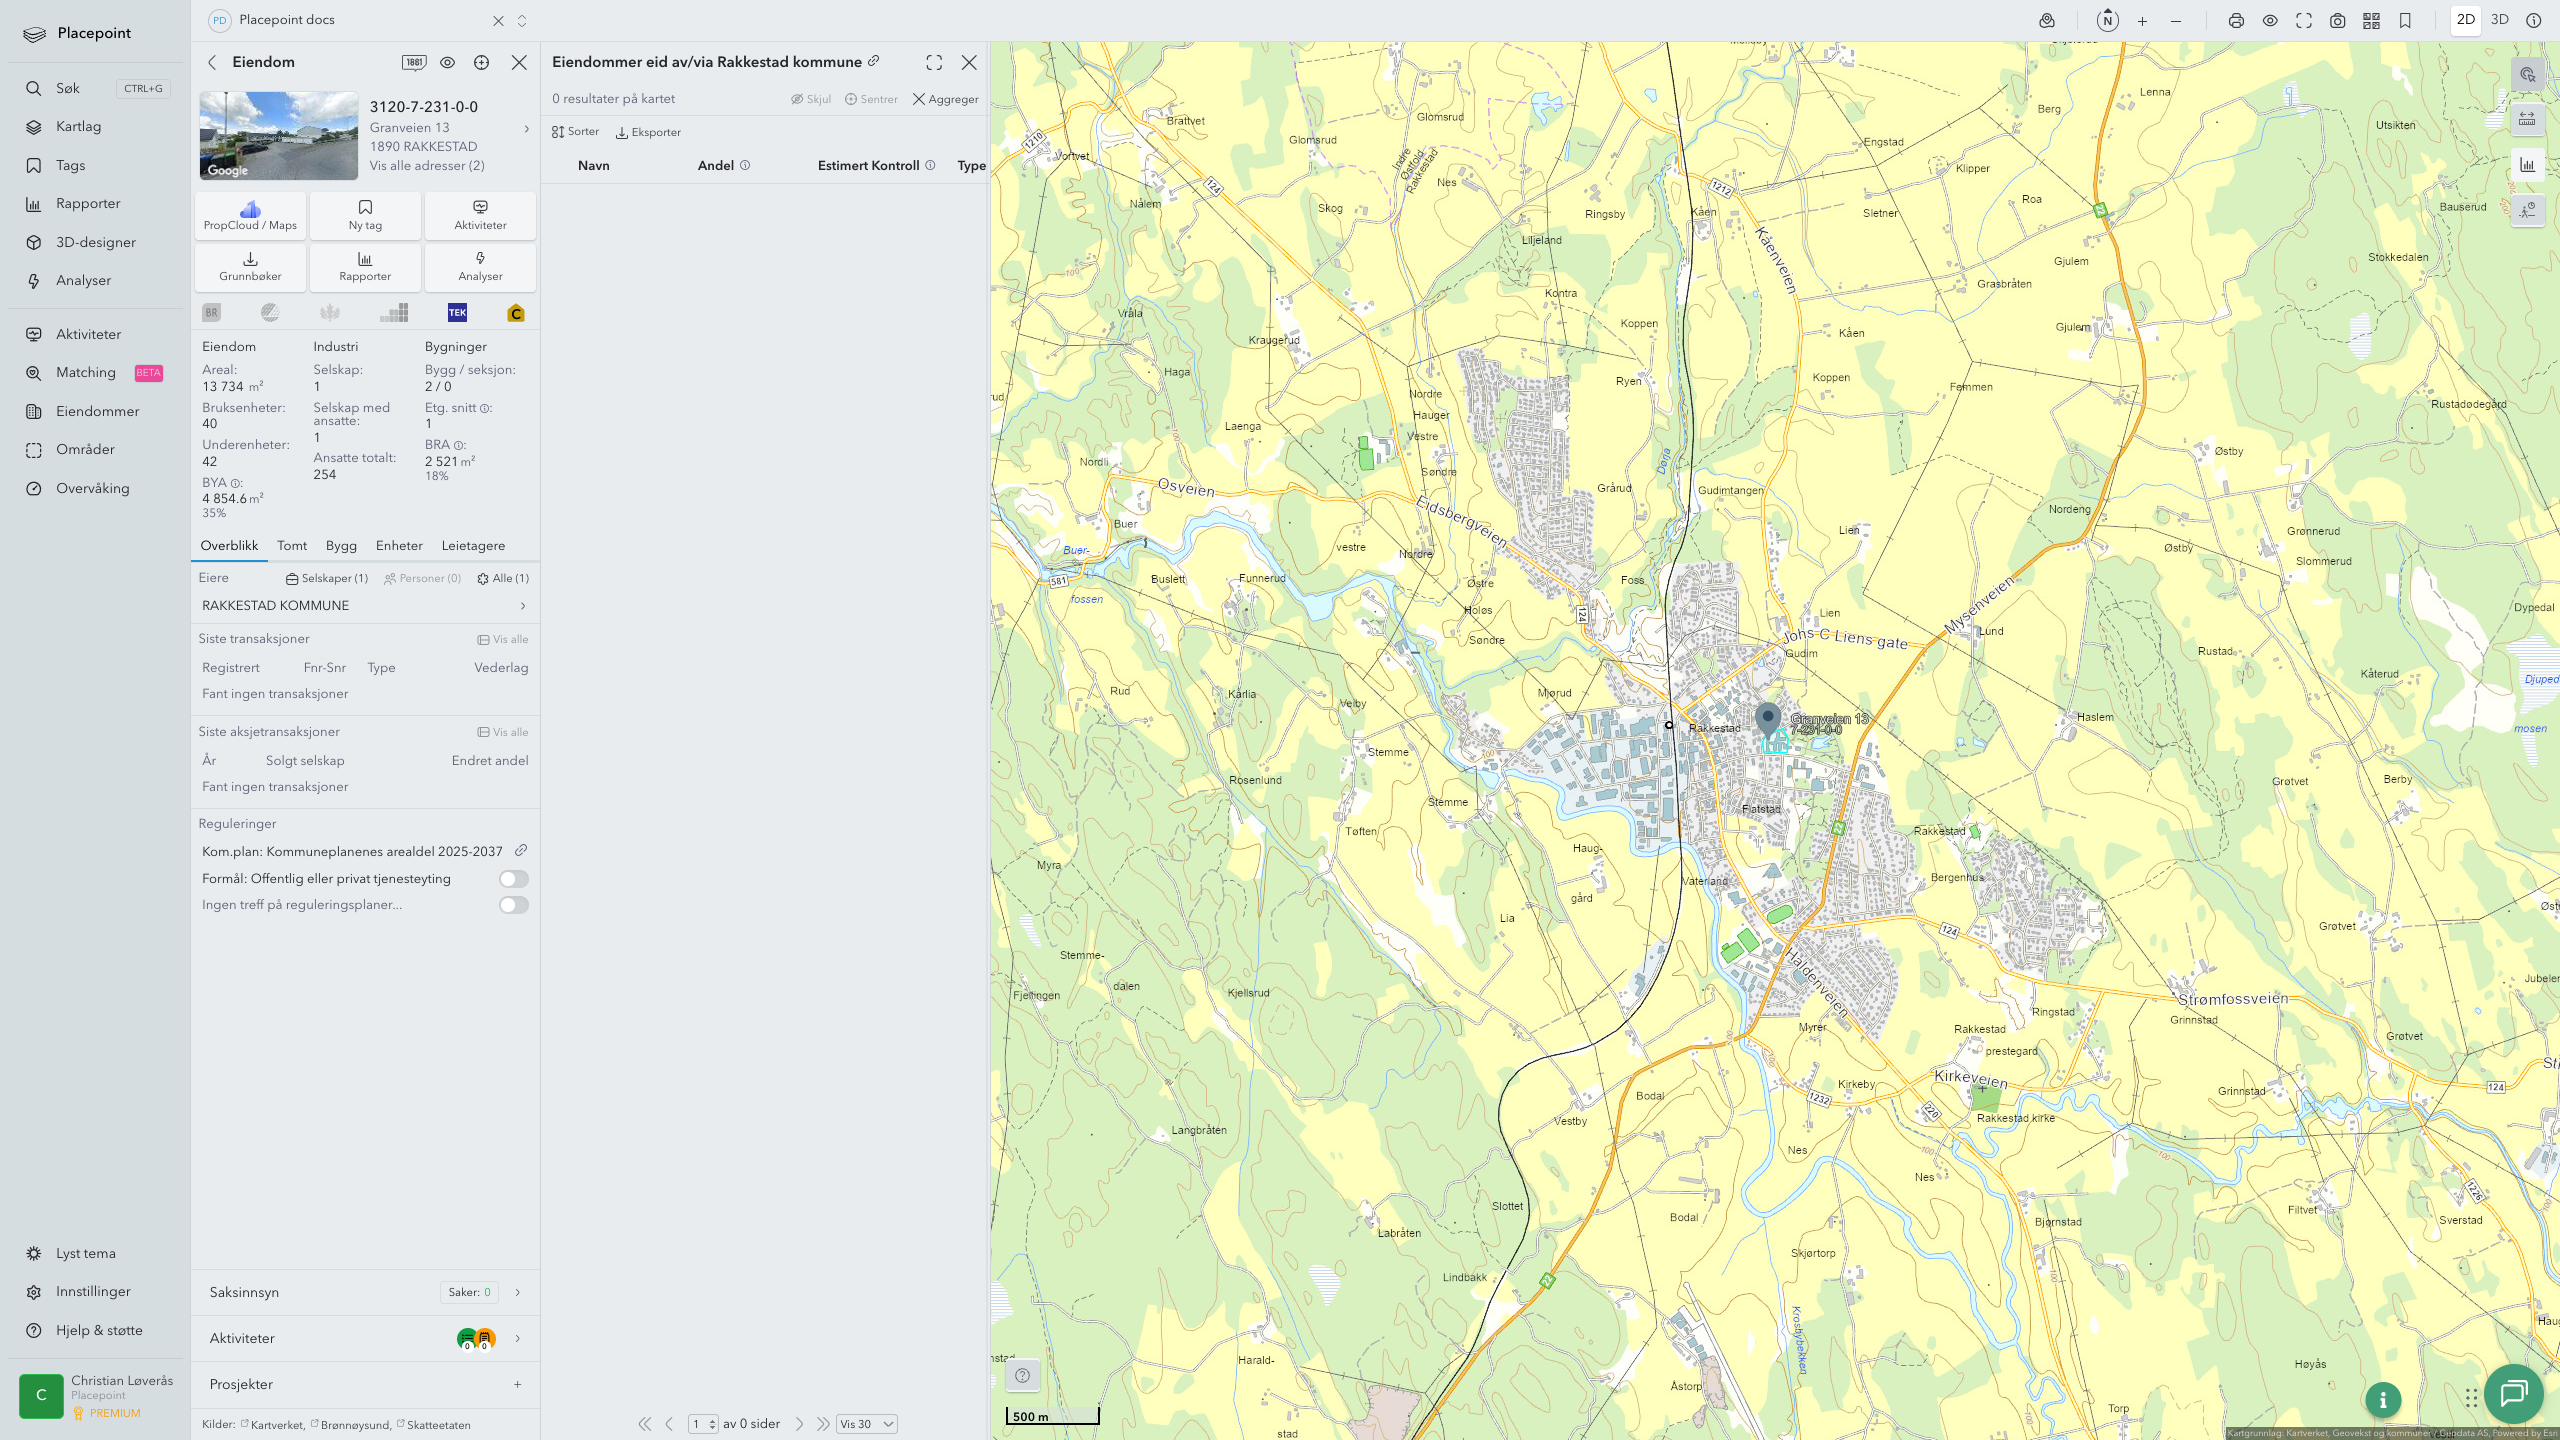This screenshot has height=1440, width=2560.
Task: Go back using the Eiendom back arrow
Action: pyautogui.click(x=212, y=62)
